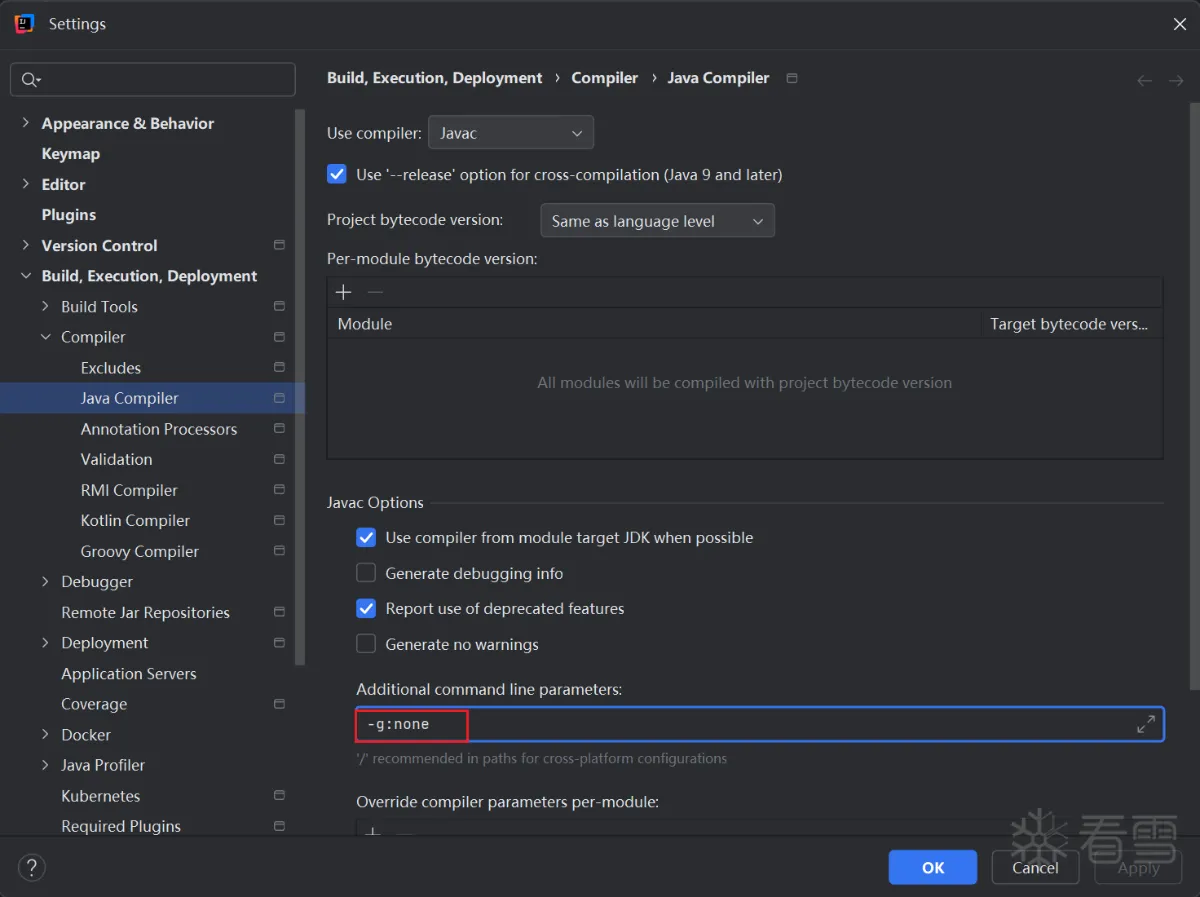Screen dimensions: 1200x897
Task: Click the back navigation arrow
Action: coord(1144,80)
